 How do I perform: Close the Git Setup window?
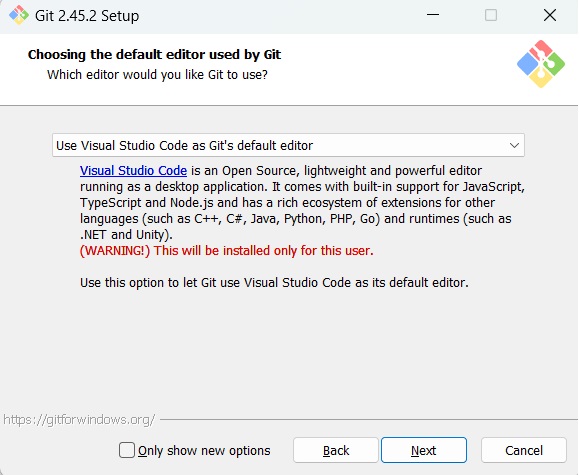(x=550, y=15)
